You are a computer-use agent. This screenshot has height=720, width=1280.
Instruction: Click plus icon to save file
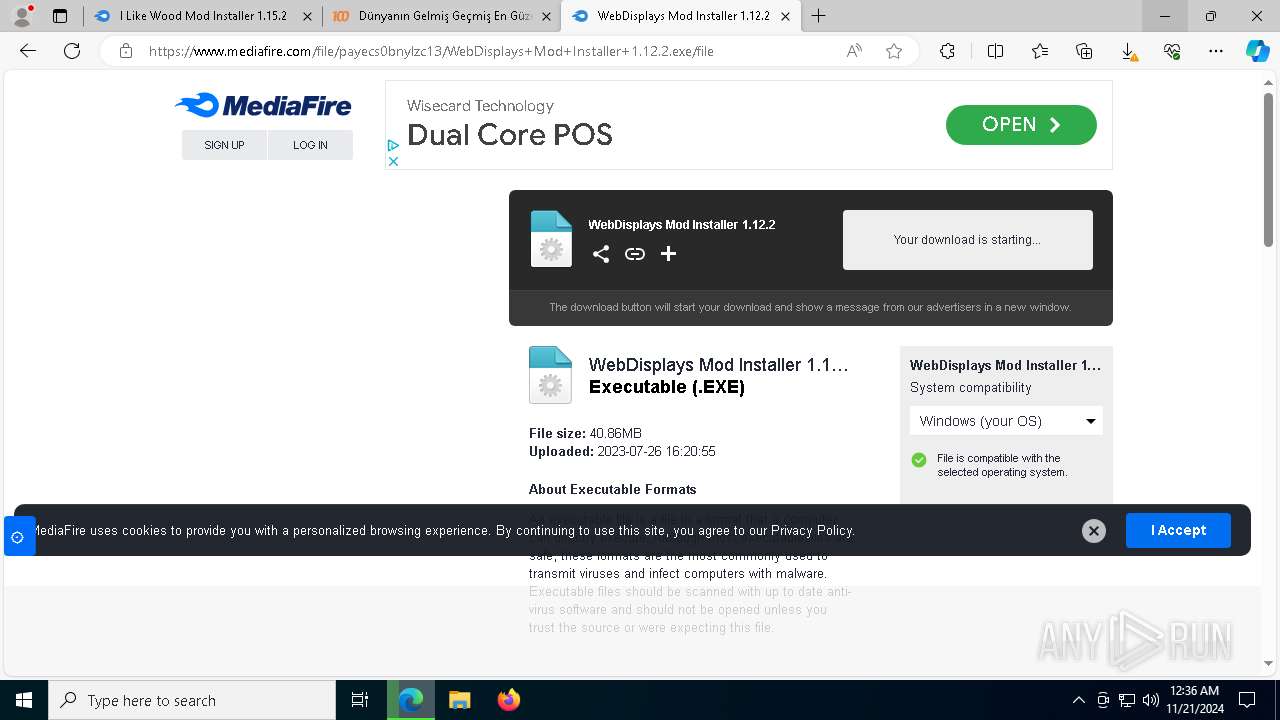tap(669, 254)
